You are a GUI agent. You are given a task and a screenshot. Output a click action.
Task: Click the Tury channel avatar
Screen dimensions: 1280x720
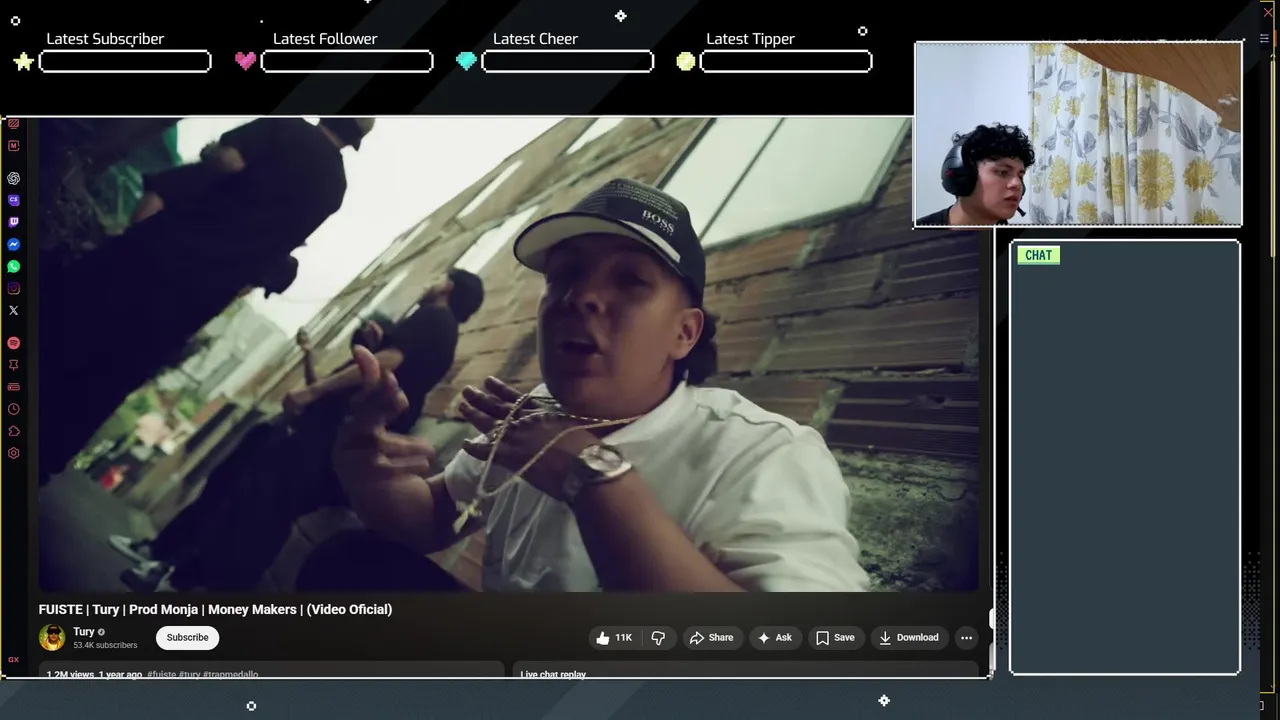pos(52,637)
